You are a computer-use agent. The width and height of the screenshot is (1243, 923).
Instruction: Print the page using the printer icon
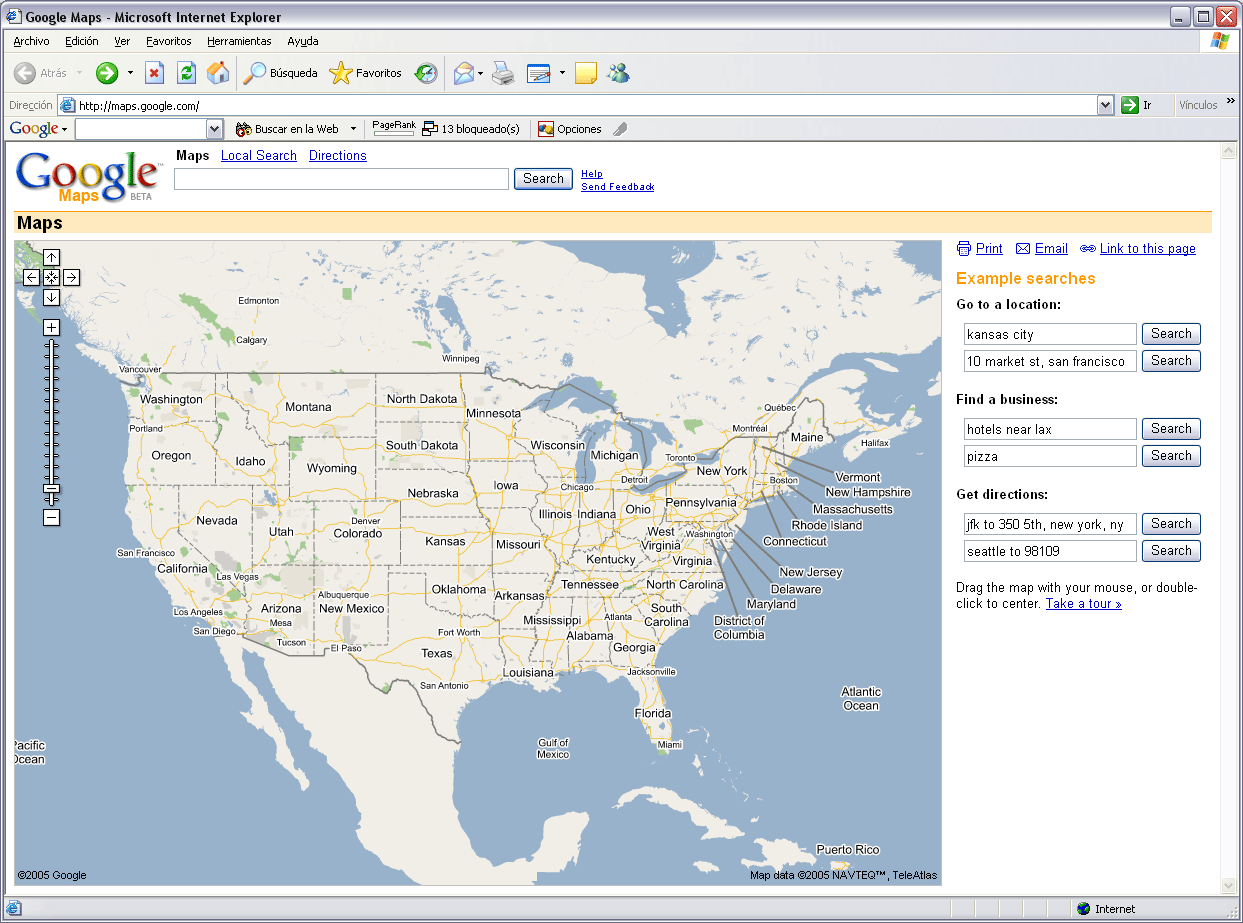click(503, 73)
